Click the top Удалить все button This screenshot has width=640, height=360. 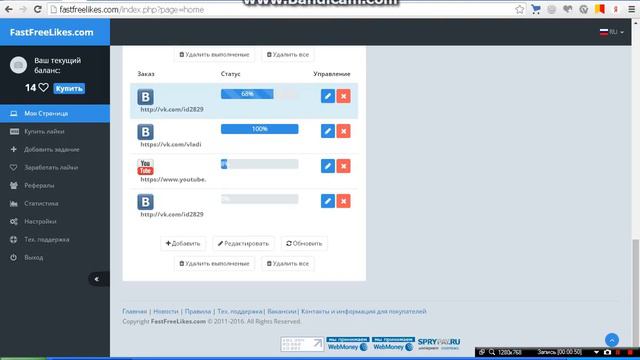pos(288,54)
